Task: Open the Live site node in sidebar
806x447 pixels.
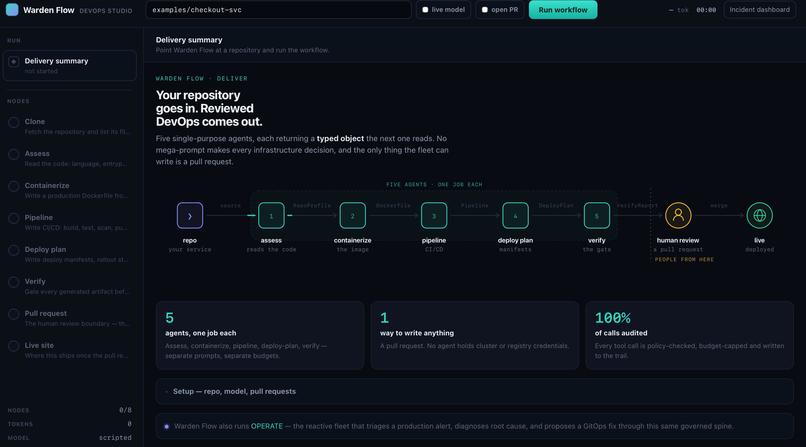Action: (70, 350)
